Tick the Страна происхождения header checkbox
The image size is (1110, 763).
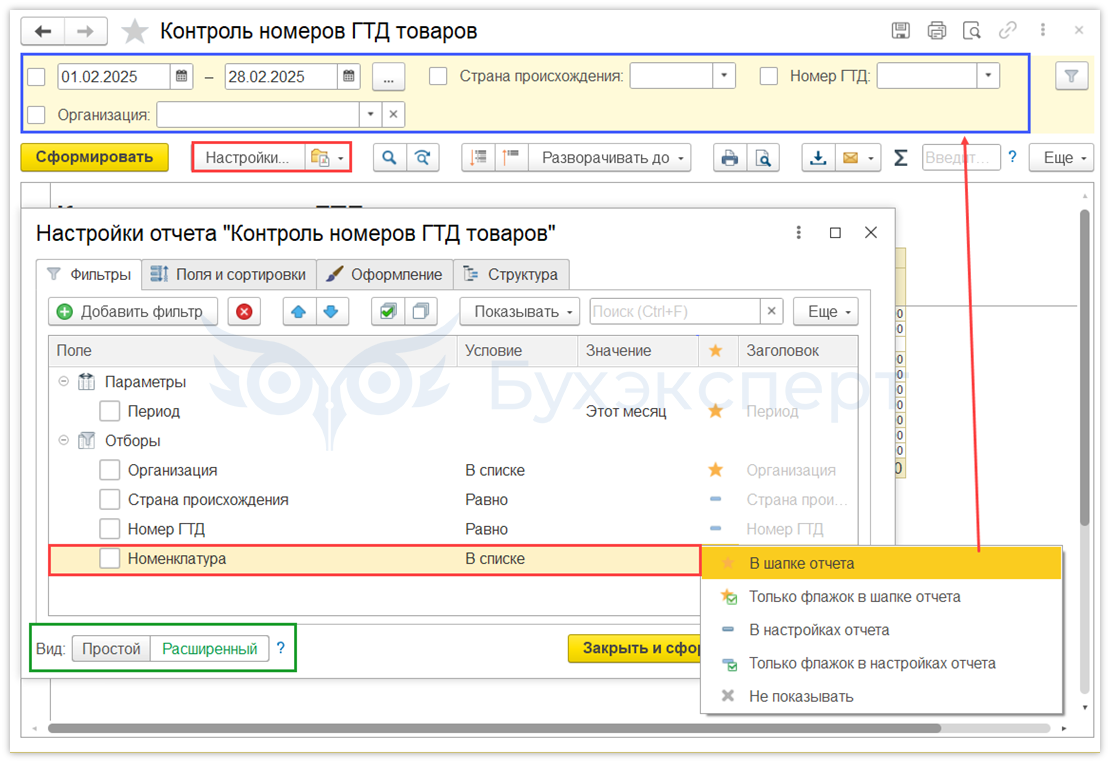pos(438,76)
